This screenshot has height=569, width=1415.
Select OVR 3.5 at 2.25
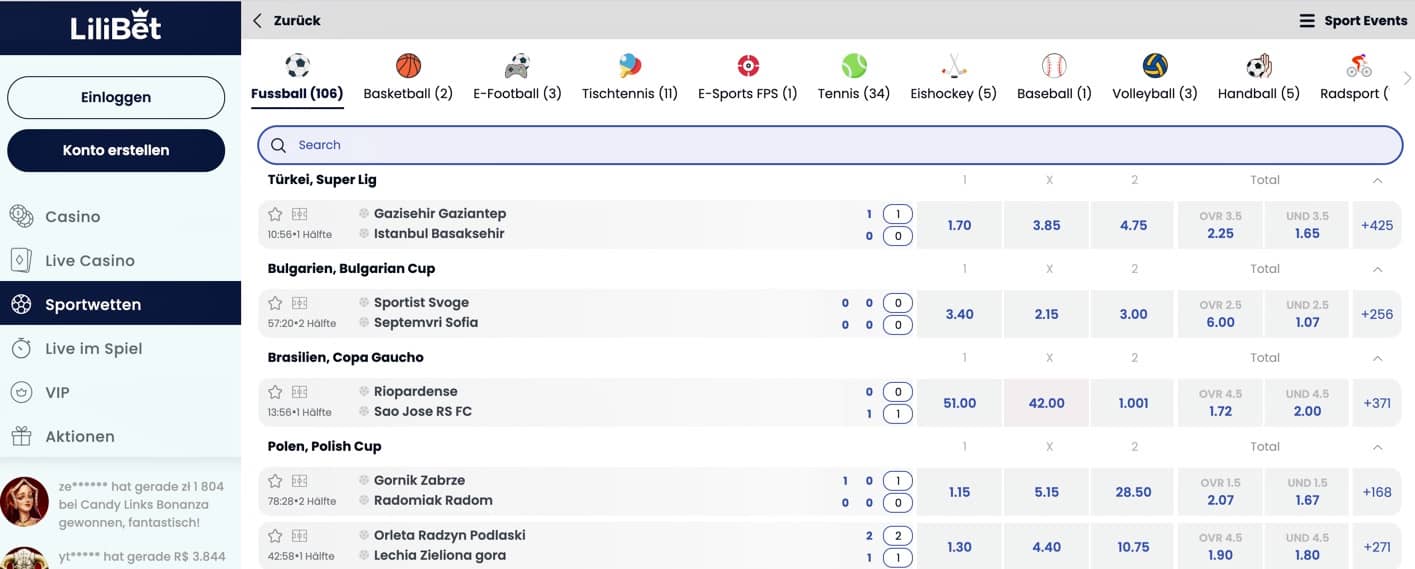[x=1220, y=225]
